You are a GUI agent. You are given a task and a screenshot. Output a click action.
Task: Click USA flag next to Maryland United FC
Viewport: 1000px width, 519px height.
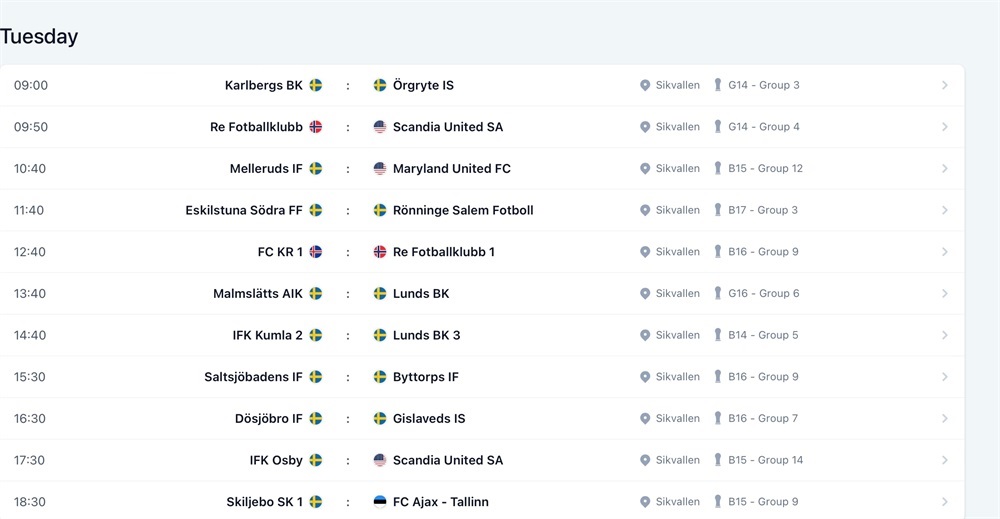[x=380, y=168]
